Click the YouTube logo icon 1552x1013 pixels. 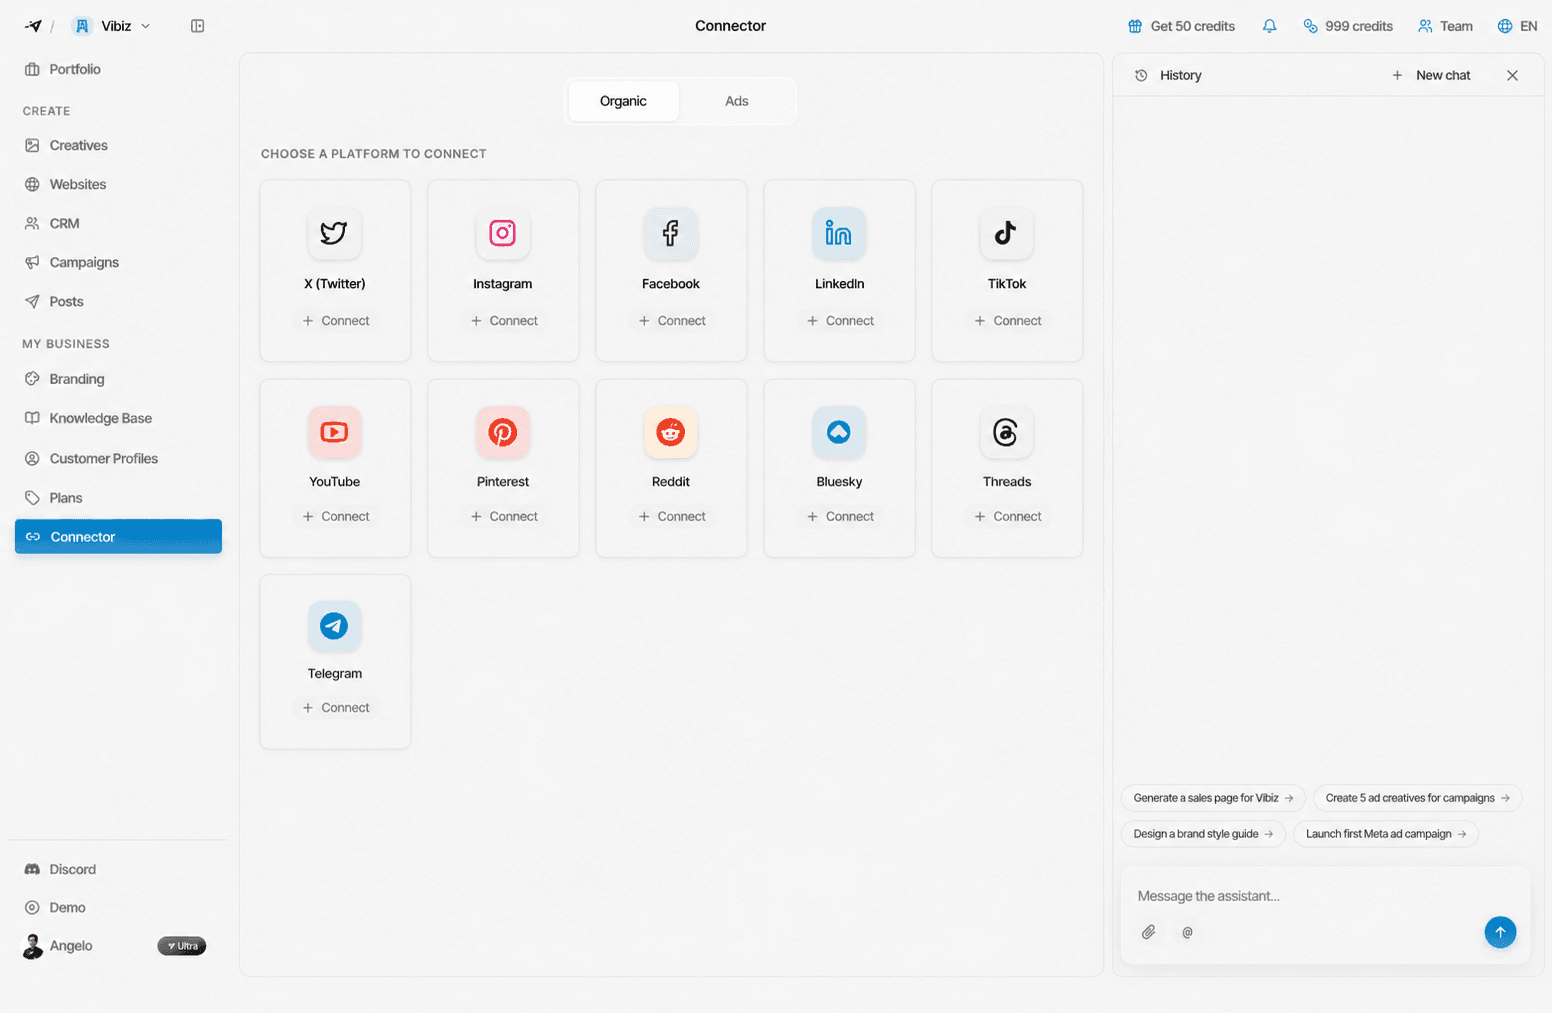(334, 432)
